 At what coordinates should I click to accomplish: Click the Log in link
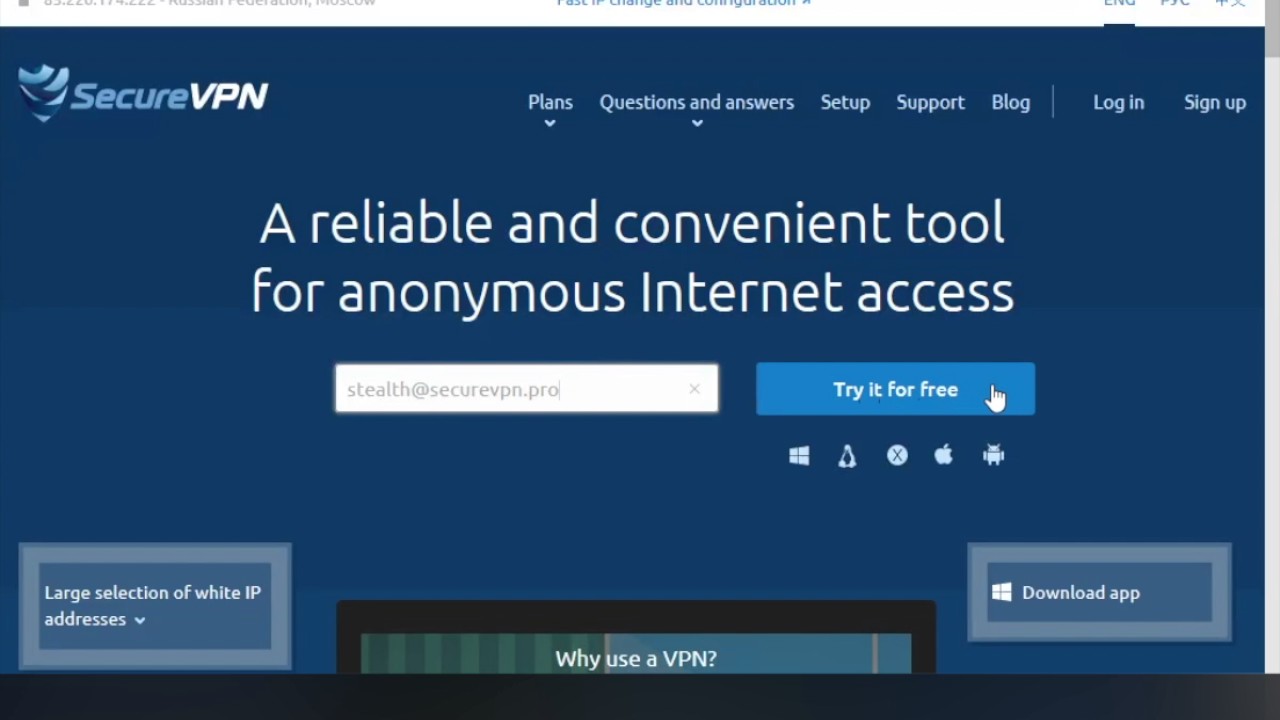[1118, 102]
